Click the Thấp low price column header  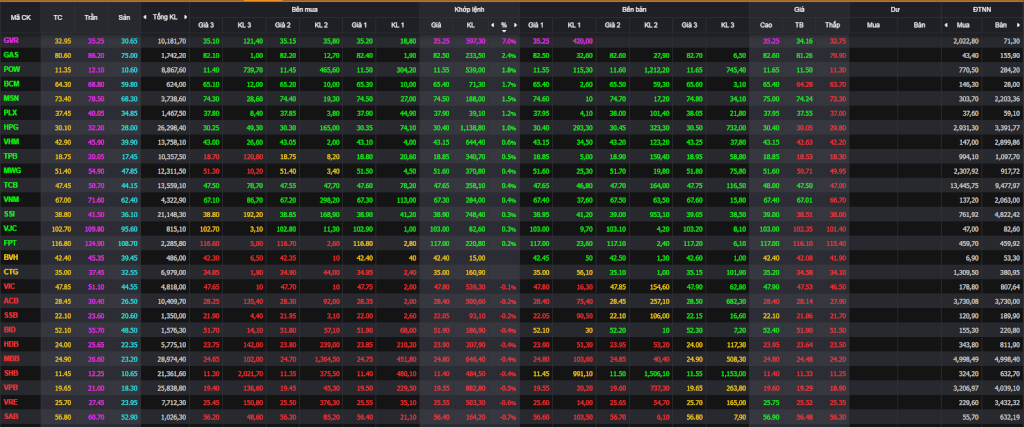[832, 25]
